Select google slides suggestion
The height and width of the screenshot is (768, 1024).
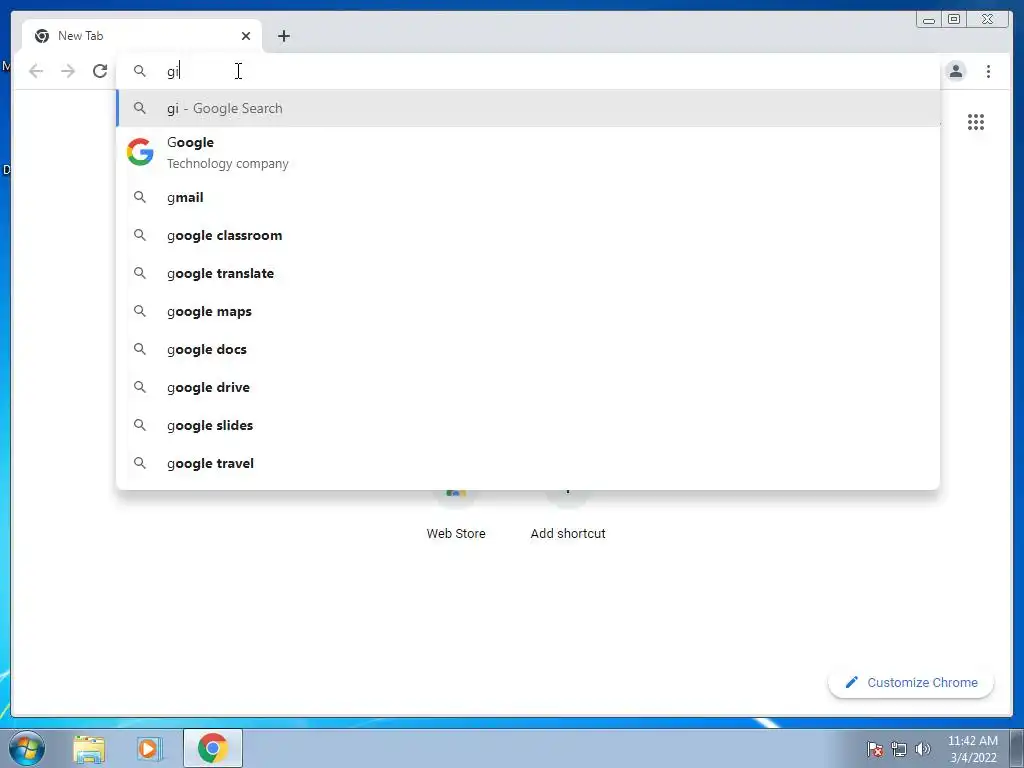tap(528, 425)
